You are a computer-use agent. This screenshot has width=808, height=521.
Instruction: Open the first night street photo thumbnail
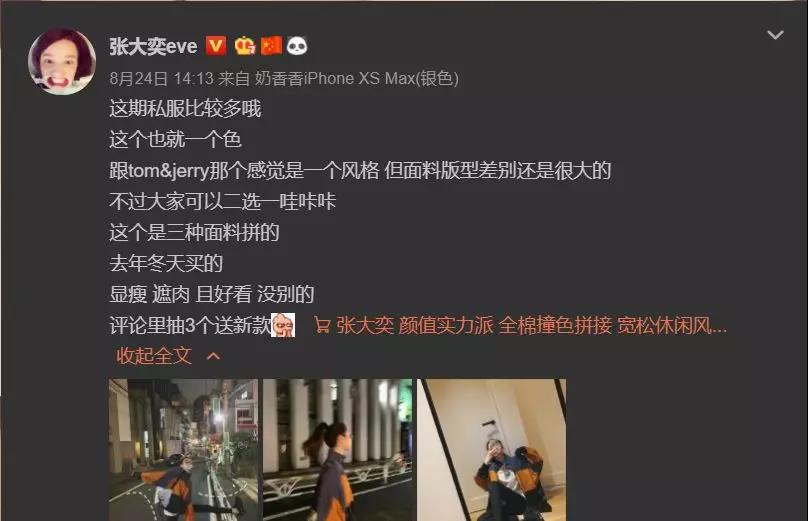[x=183, y=450]
